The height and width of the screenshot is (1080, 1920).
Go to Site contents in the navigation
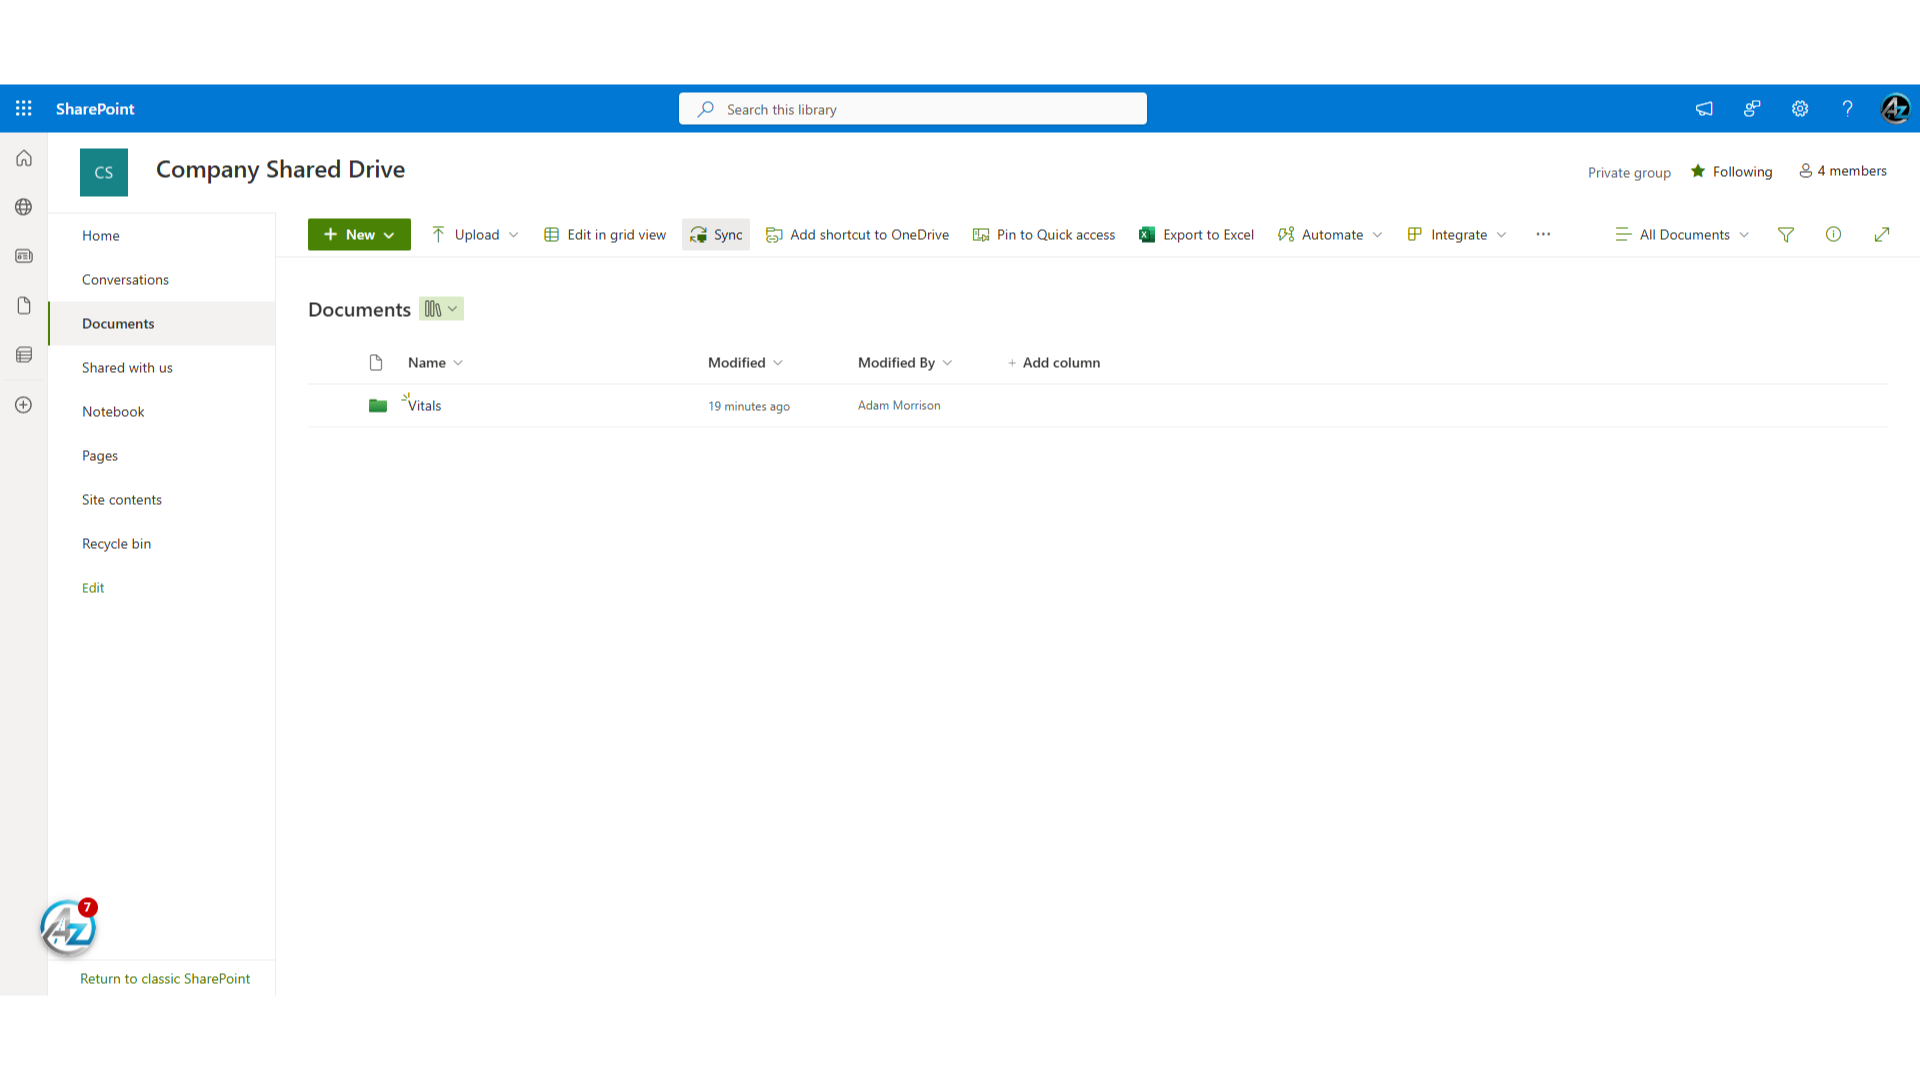coord(122,499)
